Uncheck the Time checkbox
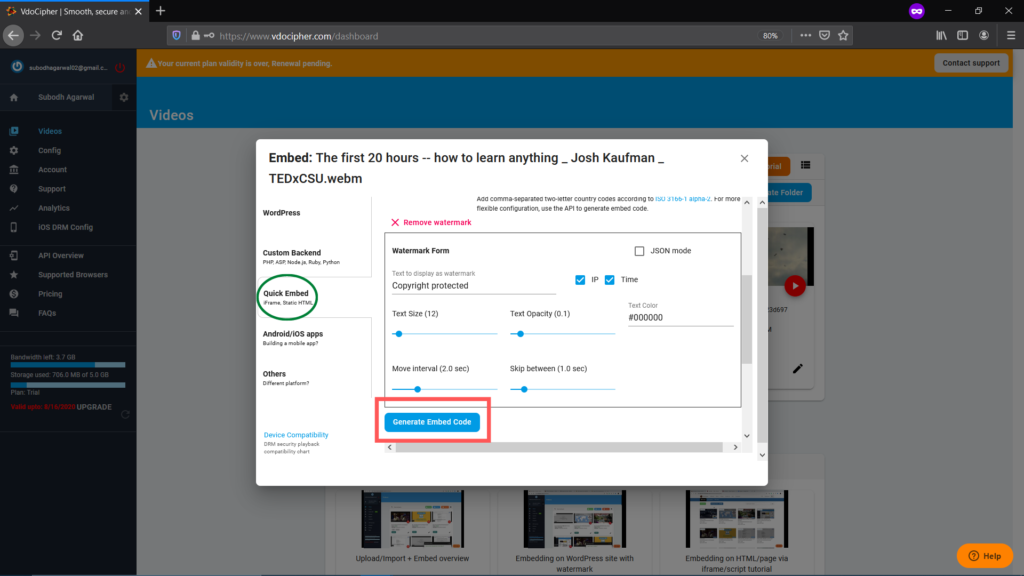This screenshot has height=576, width=1024. click(x=609, y=280)
